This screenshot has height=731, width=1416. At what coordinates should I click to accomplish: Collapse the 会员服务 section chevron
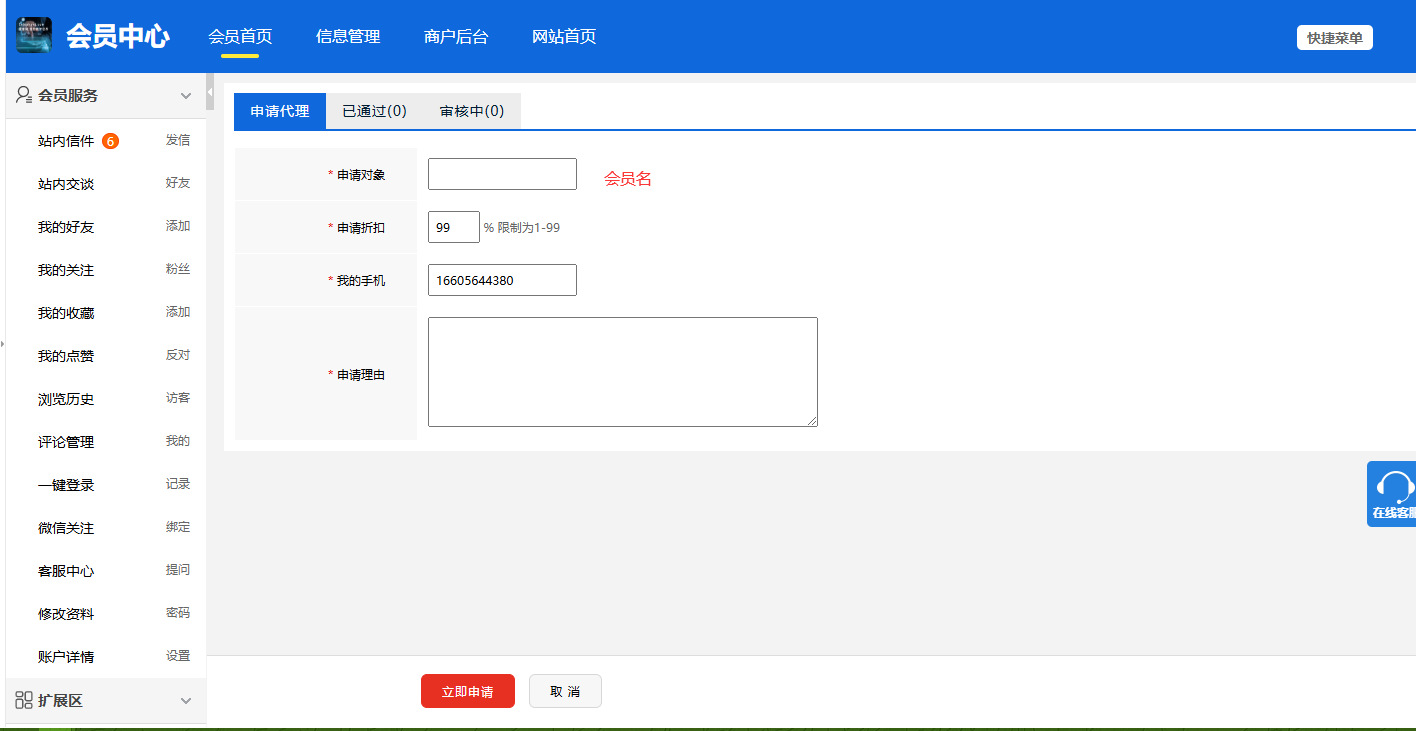click(x=185, y=96)
